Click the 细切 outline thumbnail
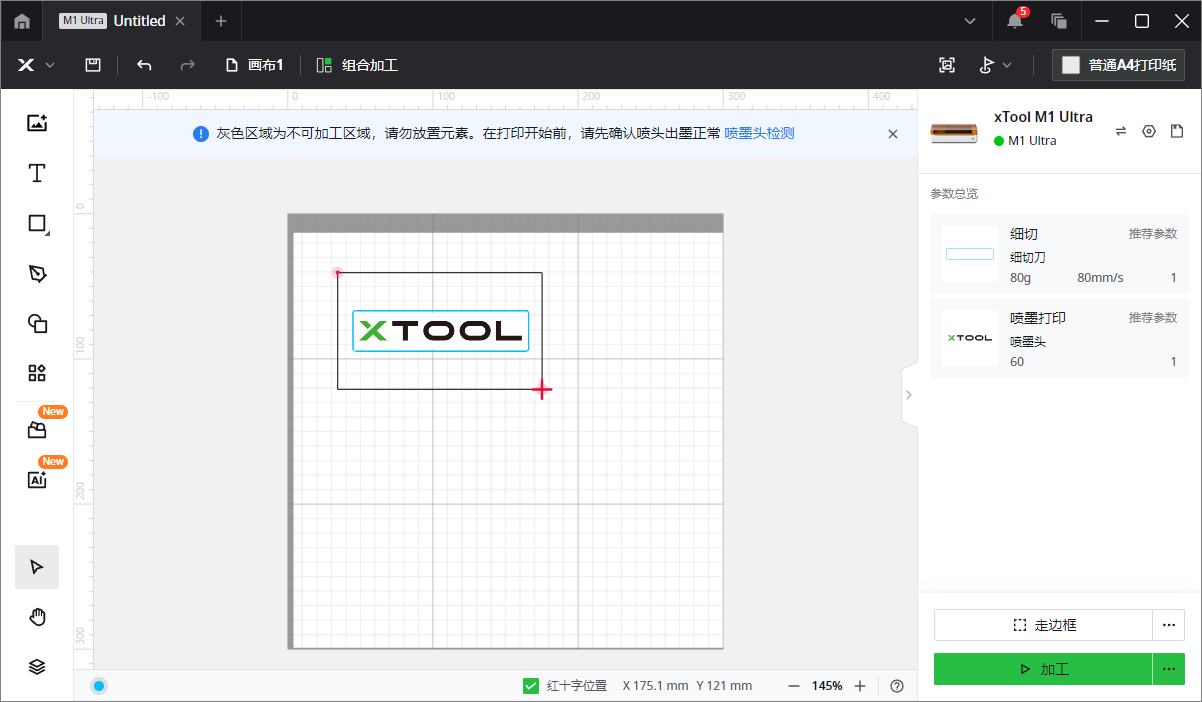 [x=970, y=254]
